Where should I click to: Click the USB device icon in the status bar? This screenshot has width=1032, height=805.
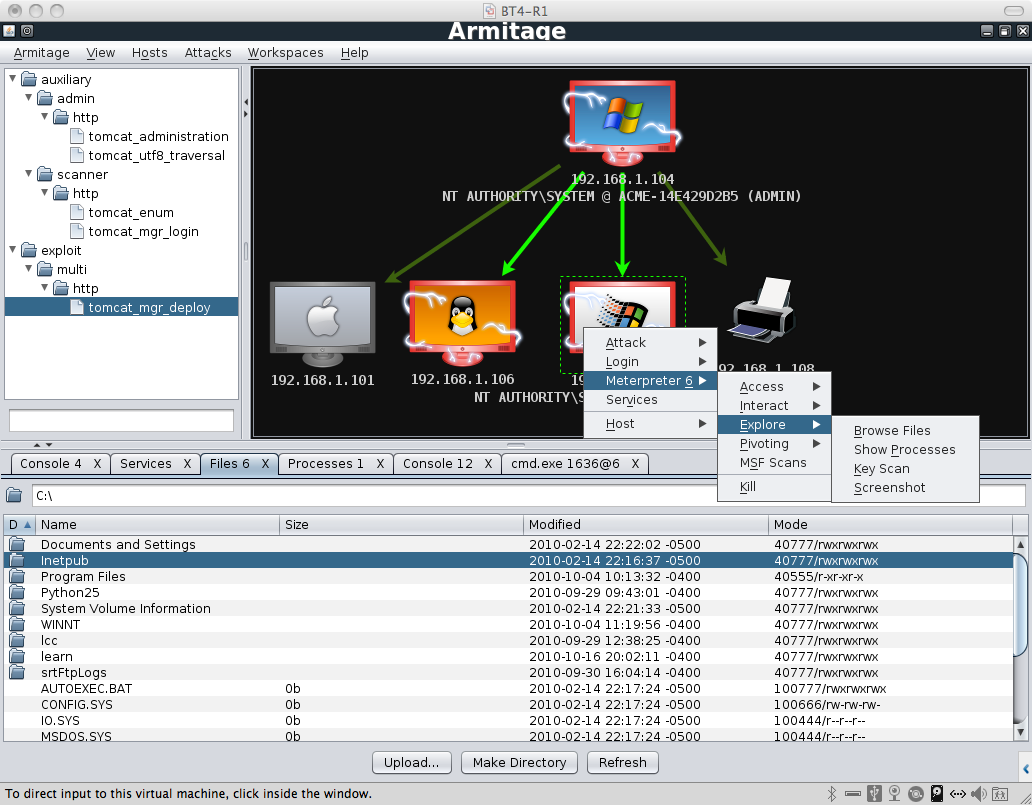point(873,793)
